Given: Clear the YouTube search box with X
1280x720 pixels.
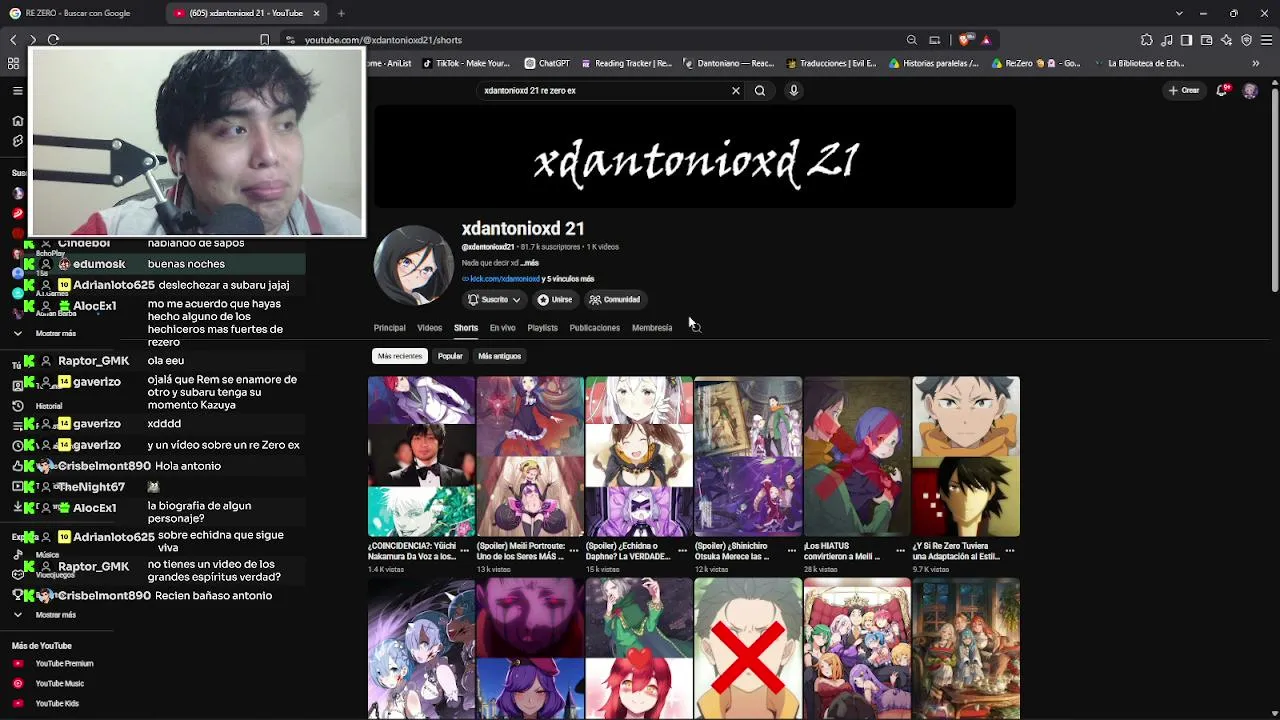Looking at the screenshot, I should pyautogui.click(x=736, y=90).
